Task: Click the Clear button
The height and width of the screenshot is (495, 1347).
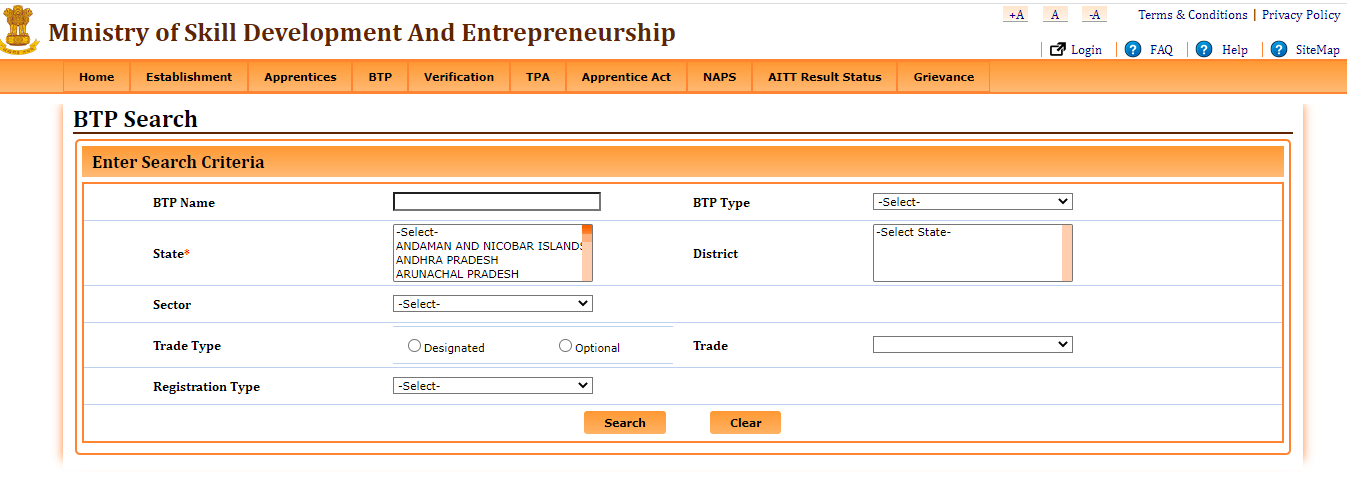Action: click(x=746, y=423)
